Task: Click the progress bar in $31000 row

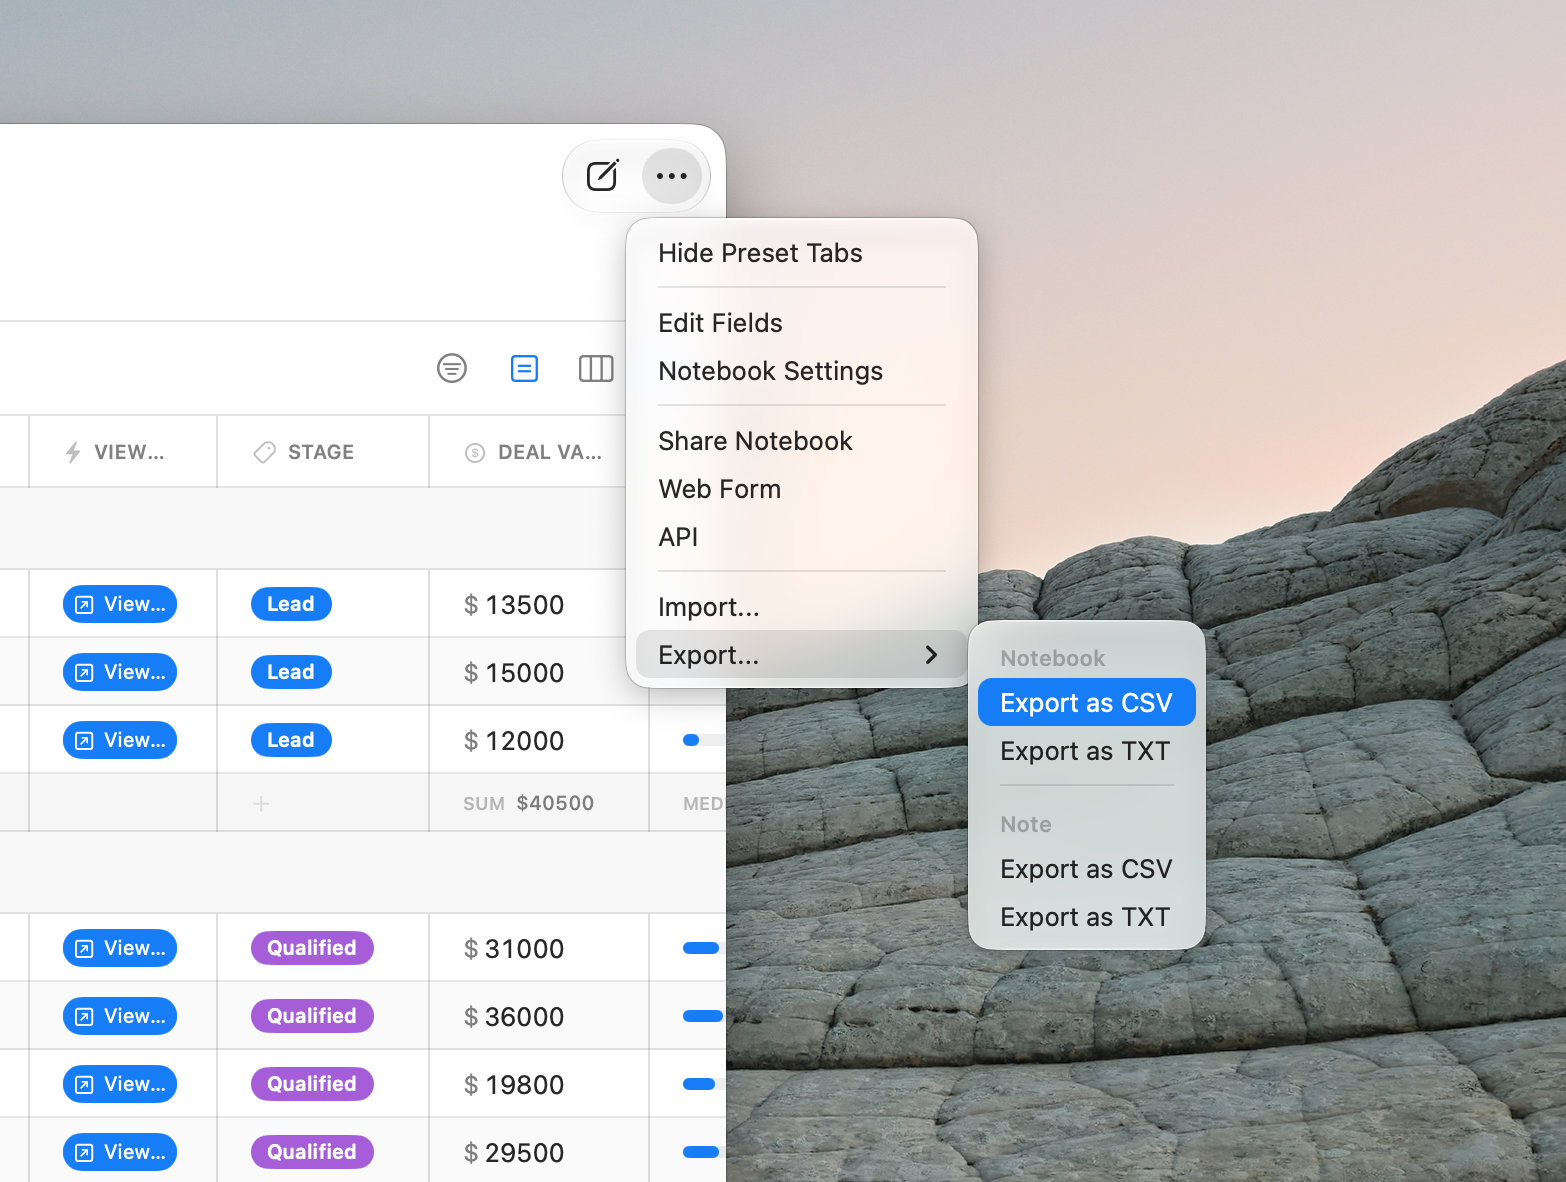Action: pos(702,948)
